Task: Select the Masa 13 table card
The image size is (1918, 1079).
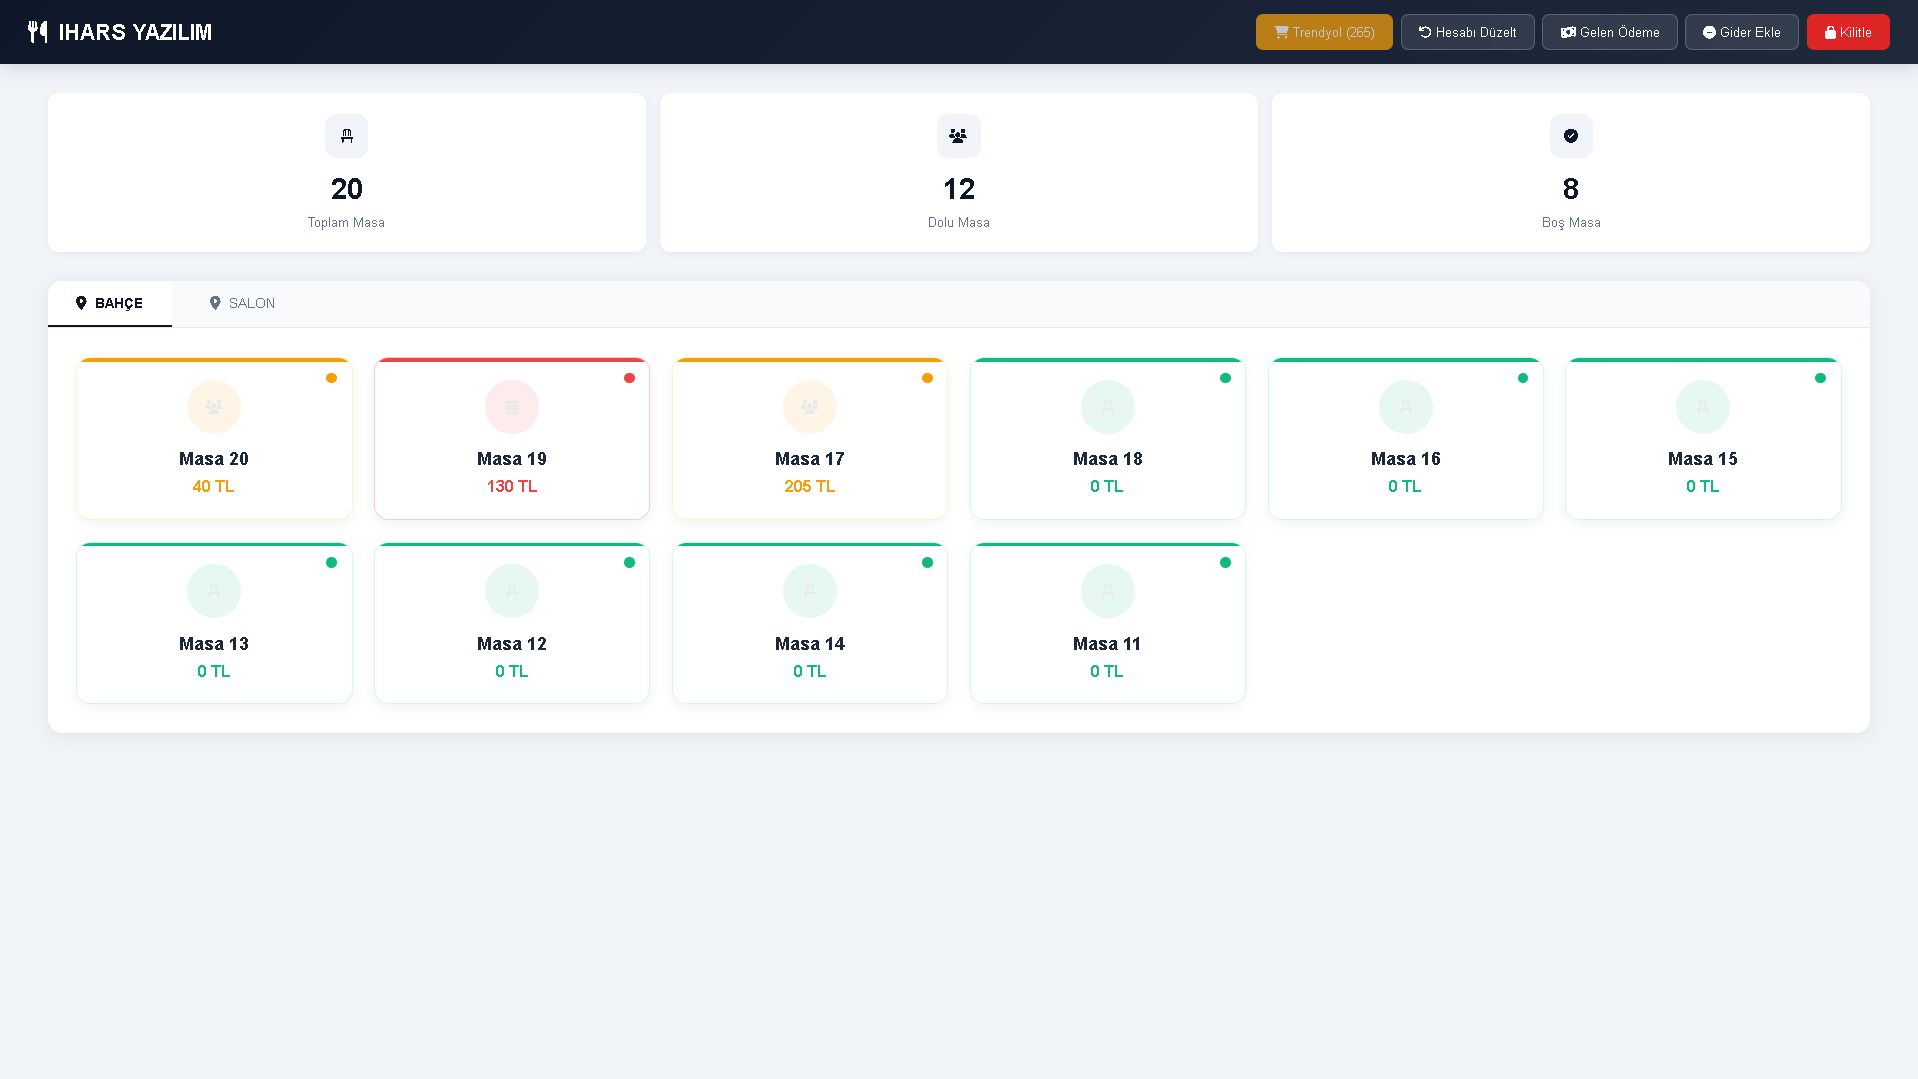Action: (214, 625)
